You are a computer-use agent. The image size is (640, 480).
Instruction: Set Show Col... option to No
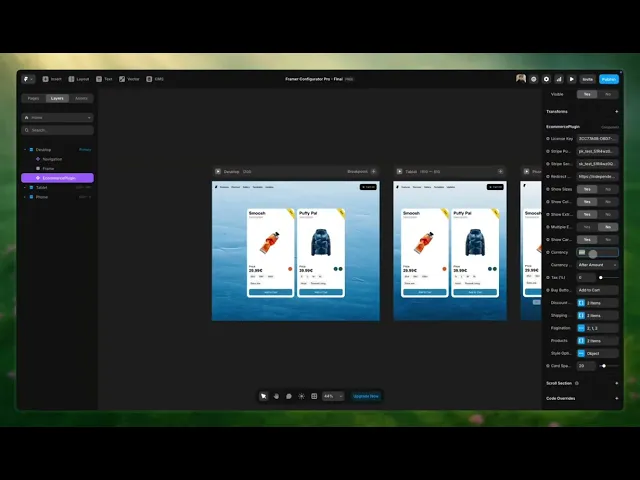pos(608,202)
